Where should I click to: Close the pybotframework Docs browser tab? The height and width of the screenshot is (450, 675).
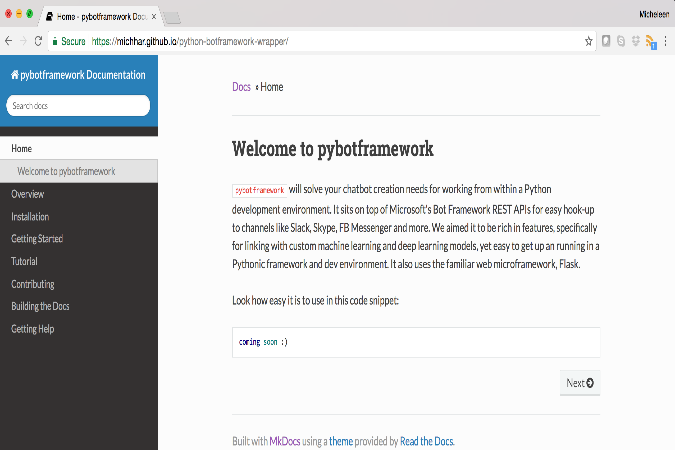point(154,17)
